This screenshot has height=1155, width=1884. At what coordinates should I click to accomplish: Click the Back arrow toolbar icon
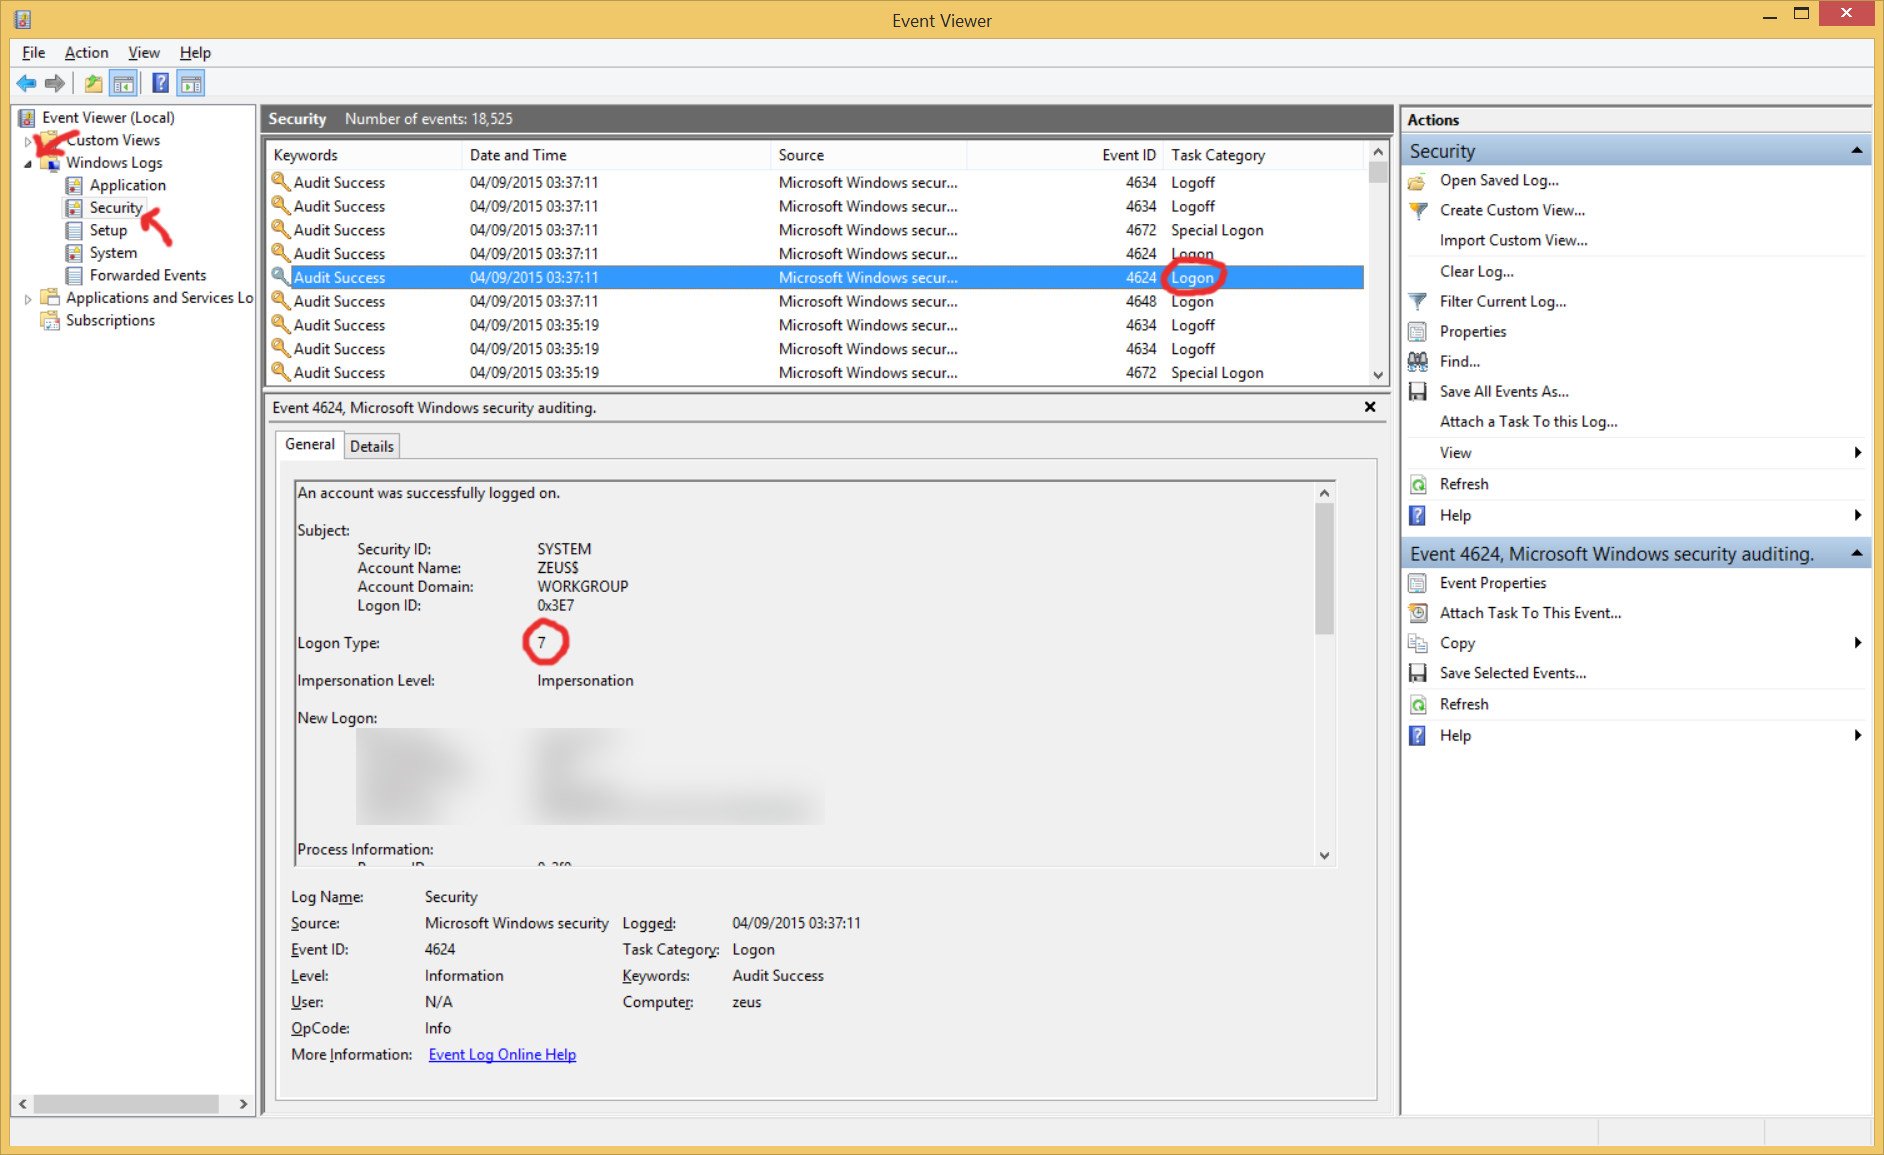(x=26, y=84)
